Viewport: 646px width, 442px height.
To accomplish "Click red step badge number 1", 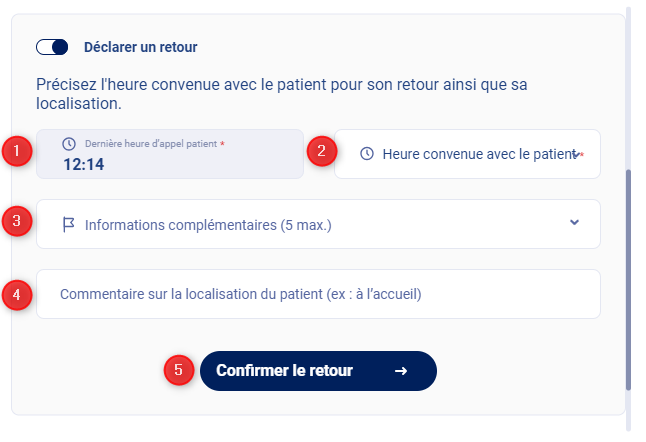I will tap(16, 152).
